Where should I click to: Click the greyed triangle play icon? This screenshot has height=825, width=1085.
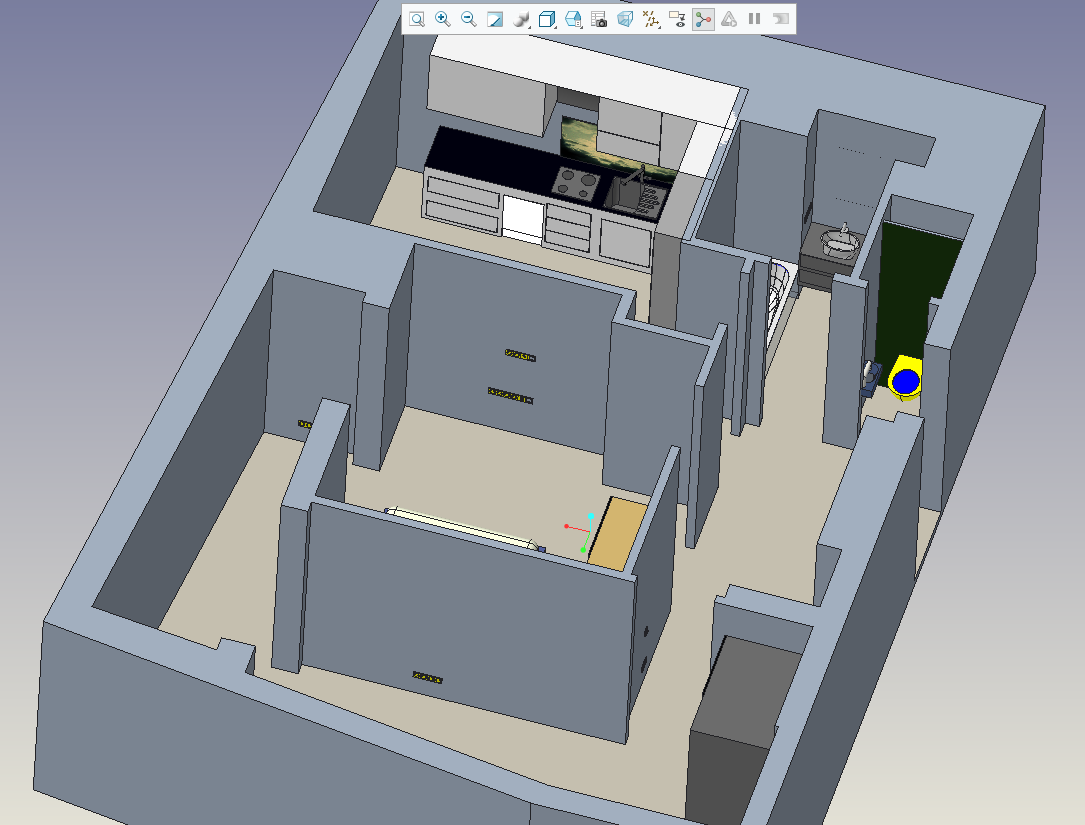point(729,19)
